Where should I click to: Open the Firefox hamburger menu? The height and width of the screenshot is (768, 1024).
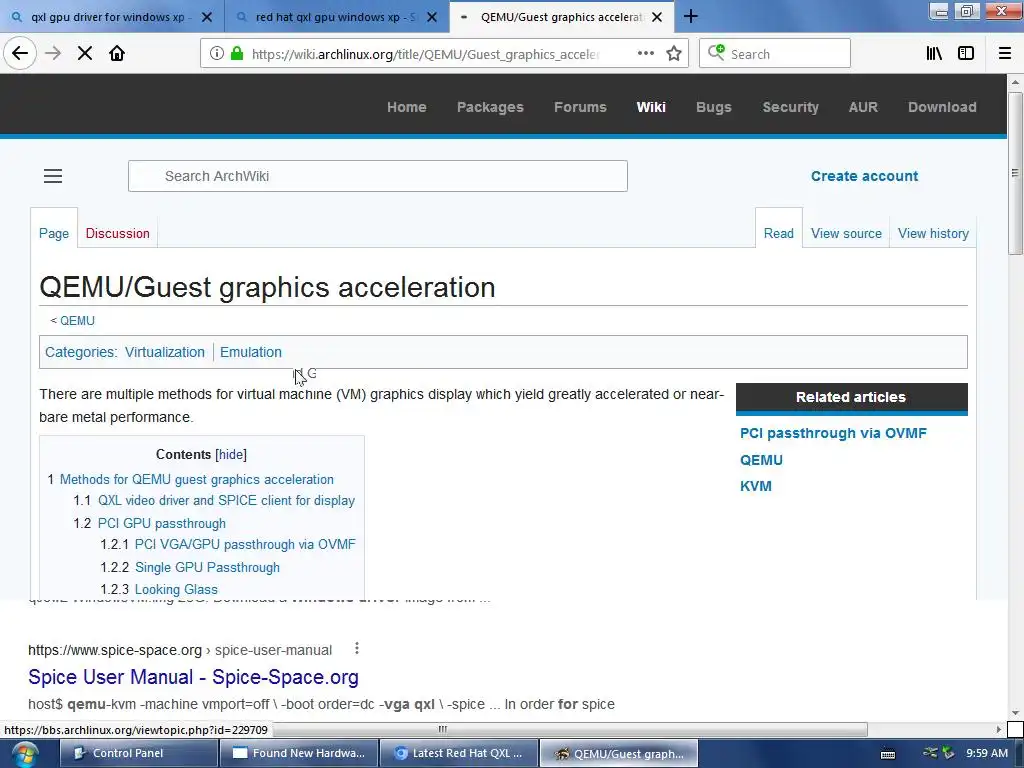[1005, 54]
